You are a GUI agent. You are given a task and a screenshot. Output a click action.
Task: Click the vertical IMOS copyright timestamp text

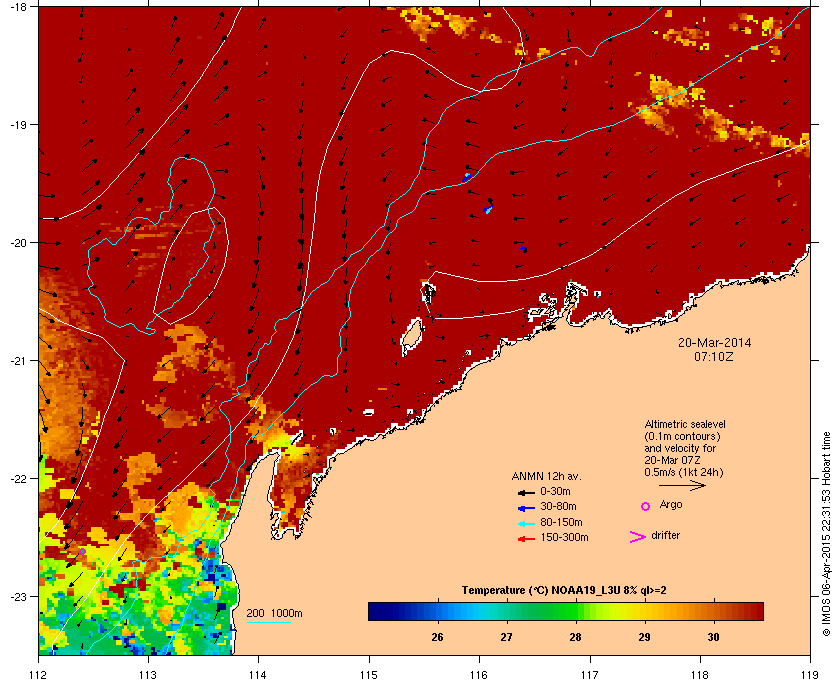point(827,533)
